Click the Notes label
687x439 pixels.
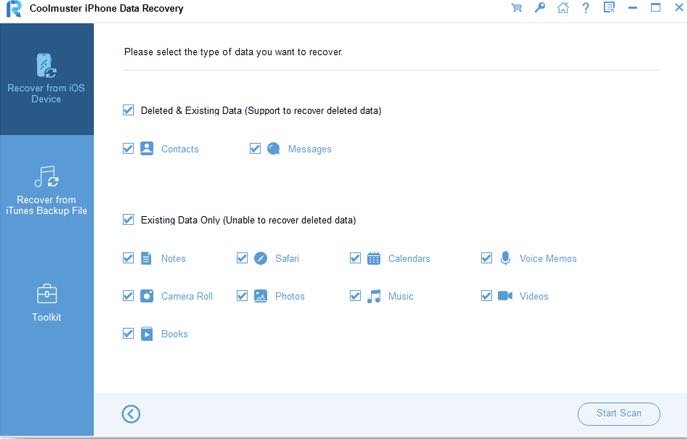[173, 258]
